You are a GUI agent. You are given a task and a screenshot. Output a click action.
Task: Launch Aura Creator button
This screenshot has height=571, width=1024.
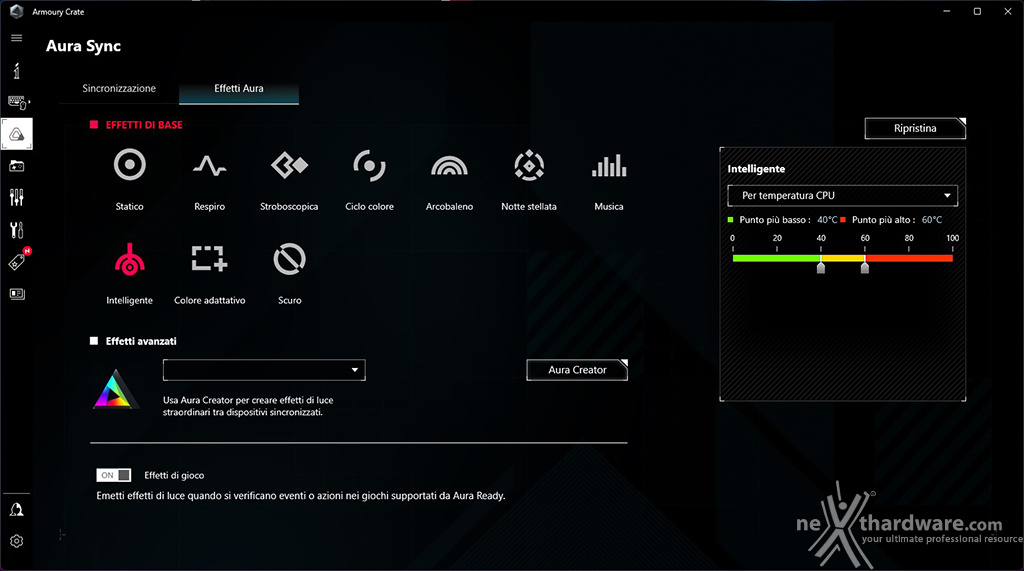[x=577, y=370]
